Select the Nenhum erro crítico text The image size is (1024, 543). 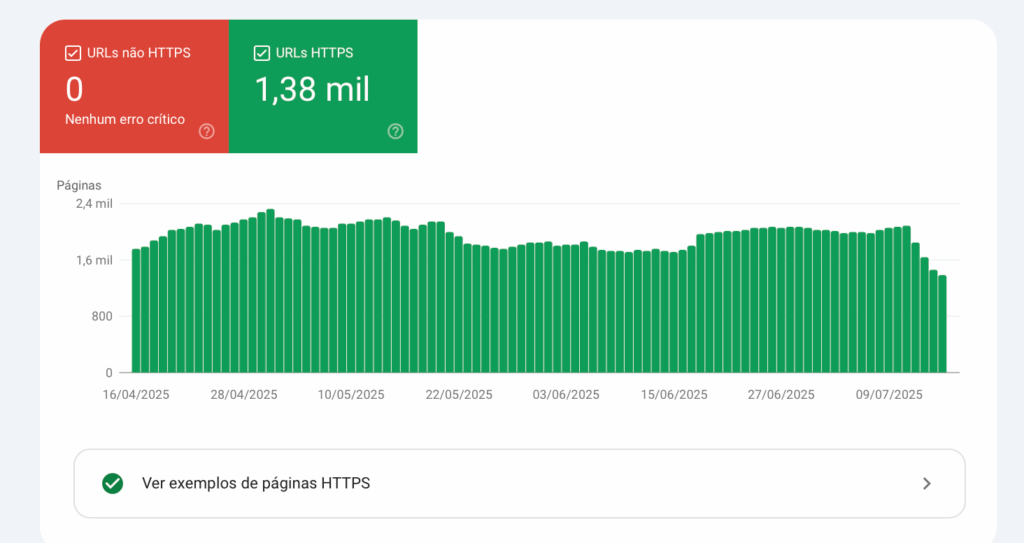pos(125,119)
